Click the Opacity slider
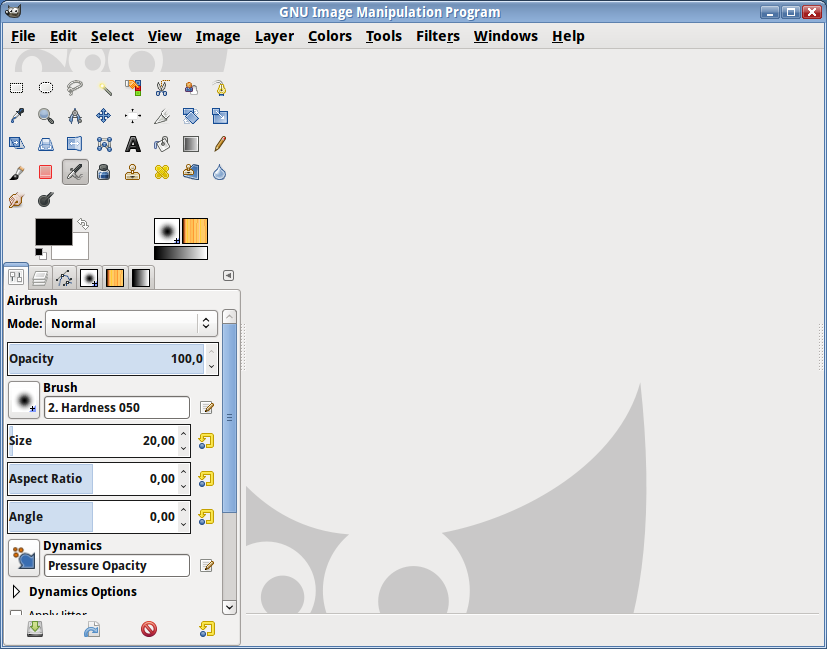Viewport: 827px width, 649px height. pyautogui.click(x=104, y=358)
